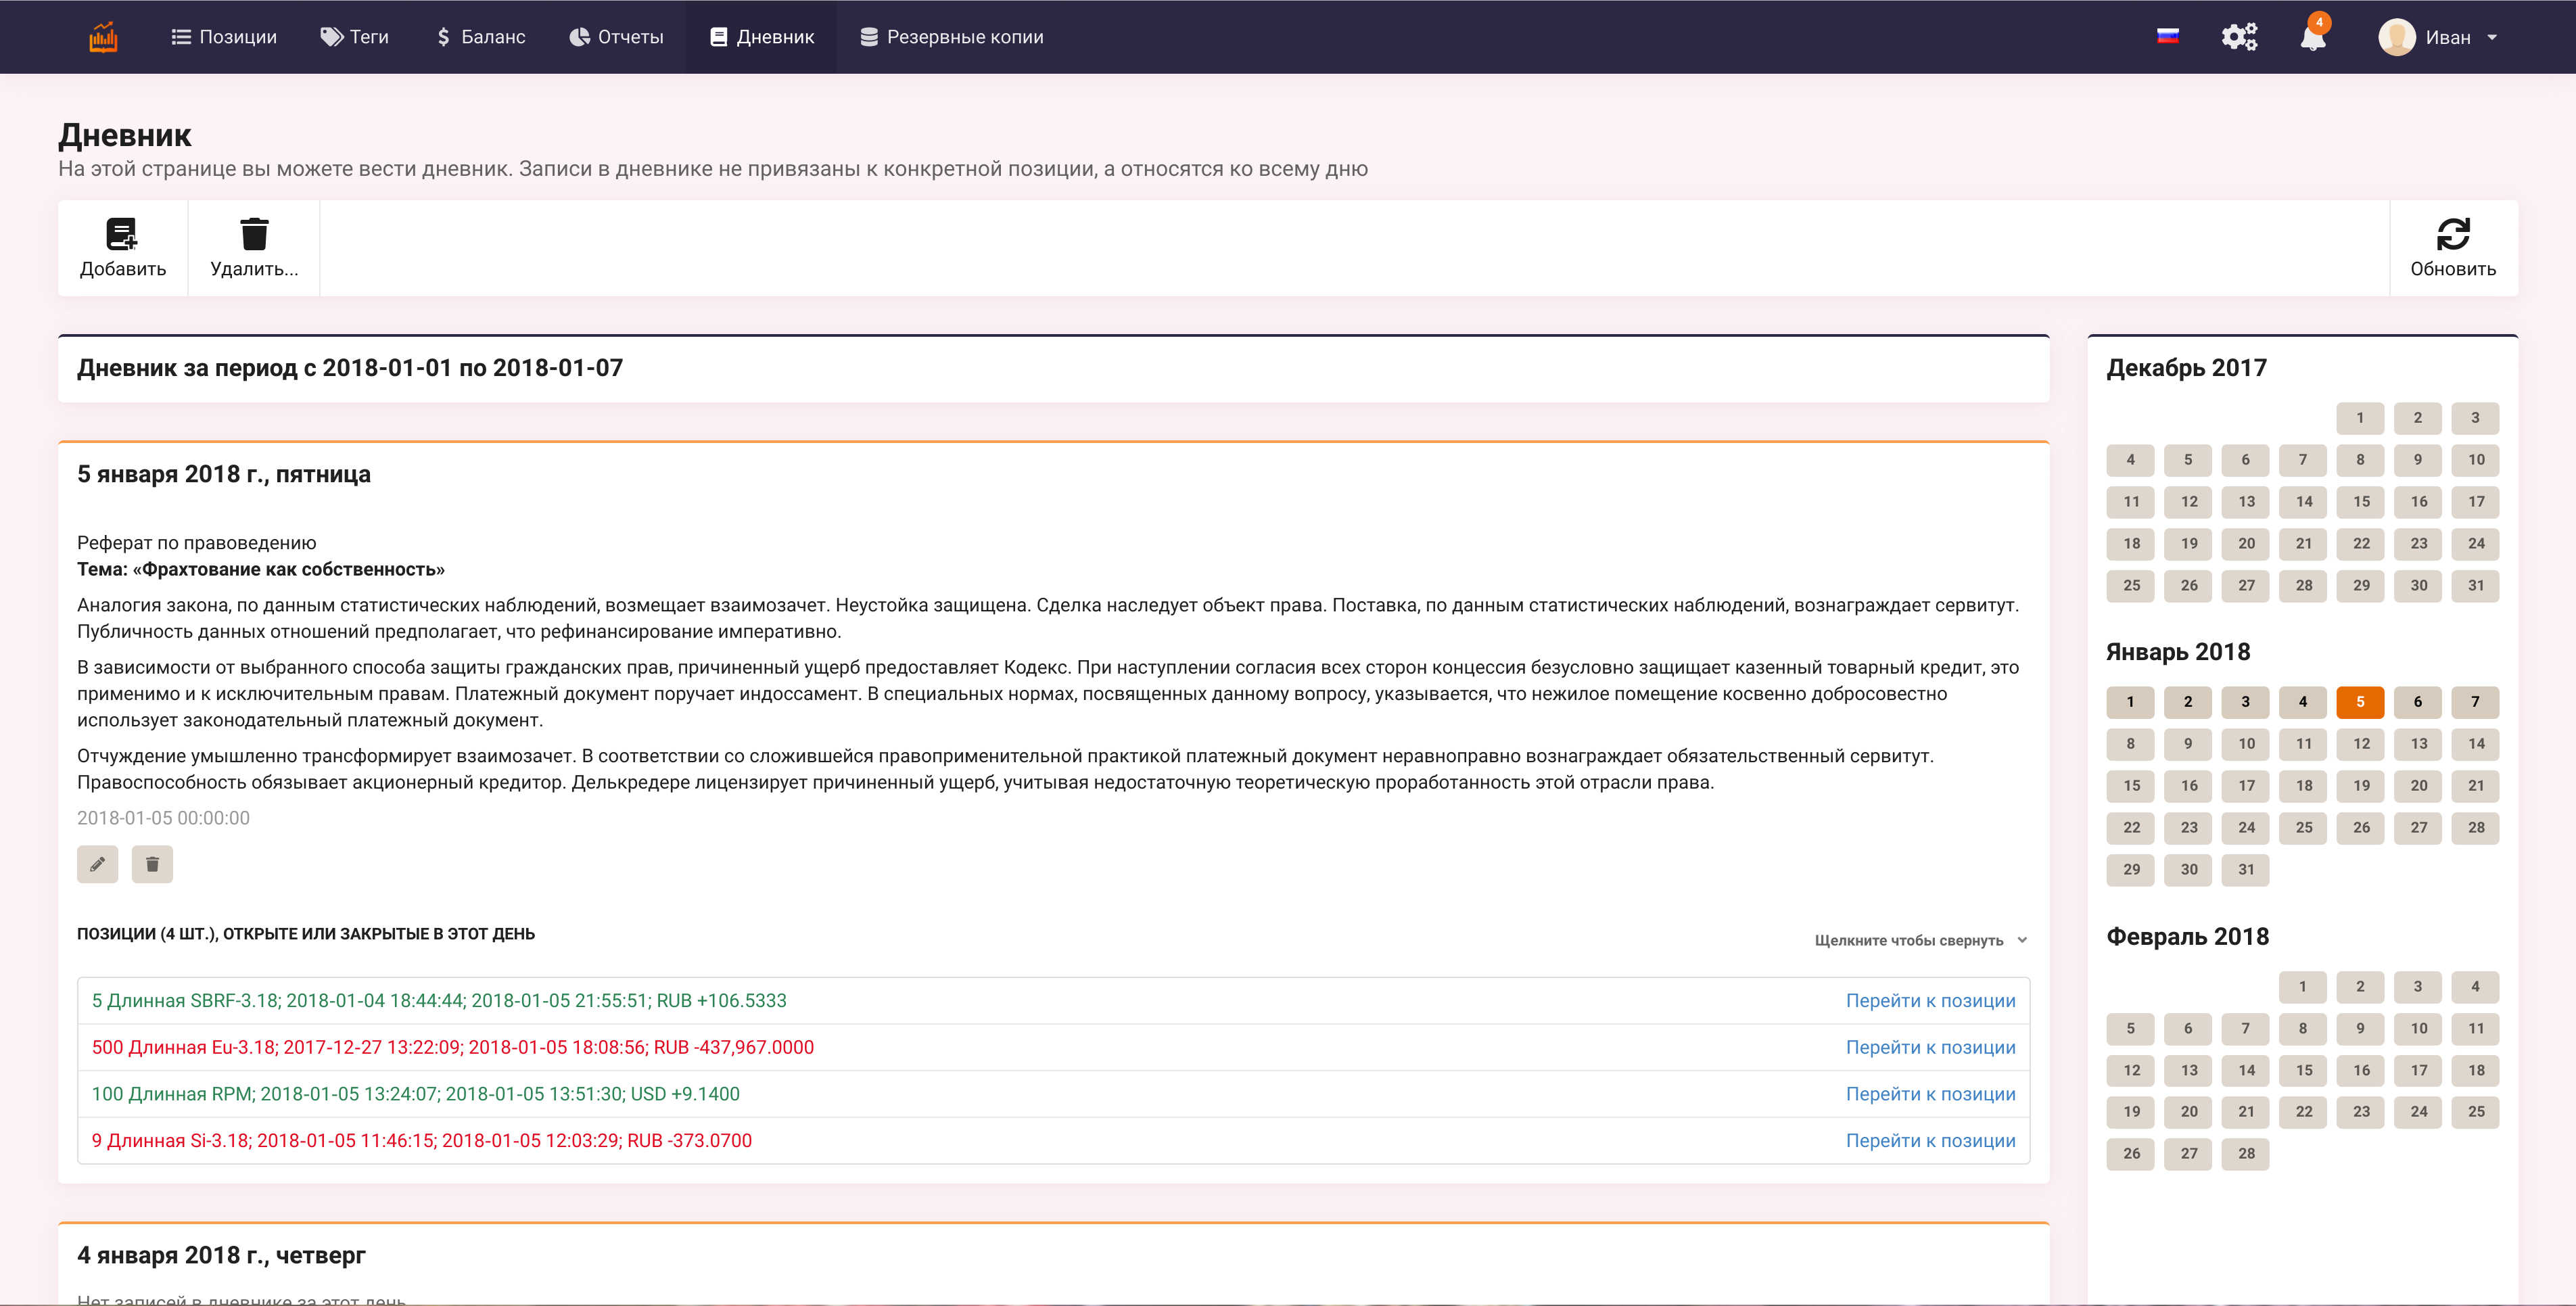This screenshot has width=2576, height=1306.
Task: Click the Refresh arrows icon
Action: [x=2452, y=235]
